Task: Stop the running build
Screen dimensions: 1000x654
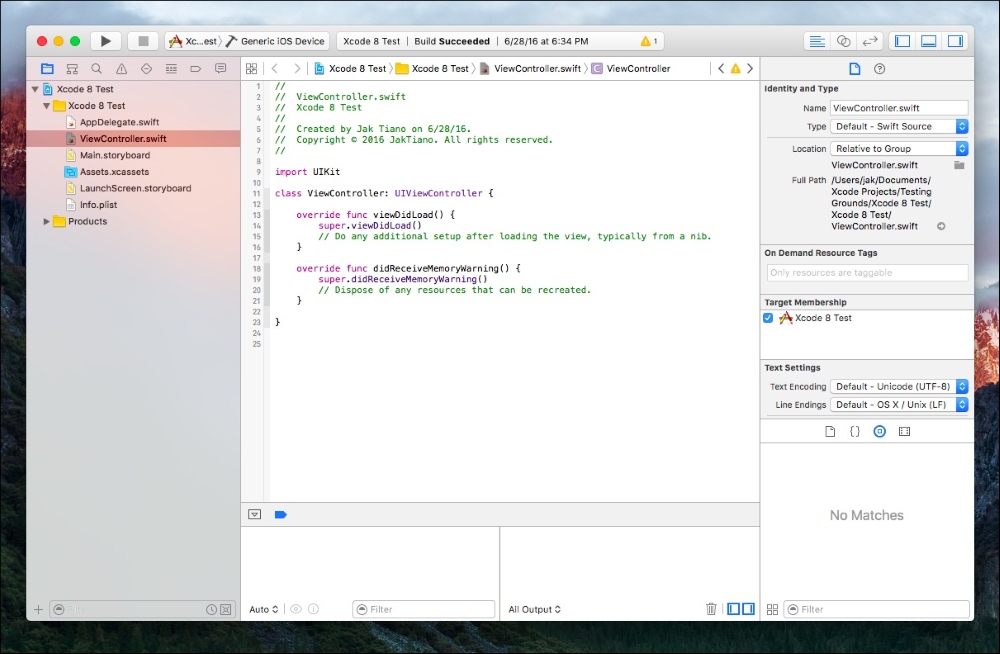Action: point(143,41)
